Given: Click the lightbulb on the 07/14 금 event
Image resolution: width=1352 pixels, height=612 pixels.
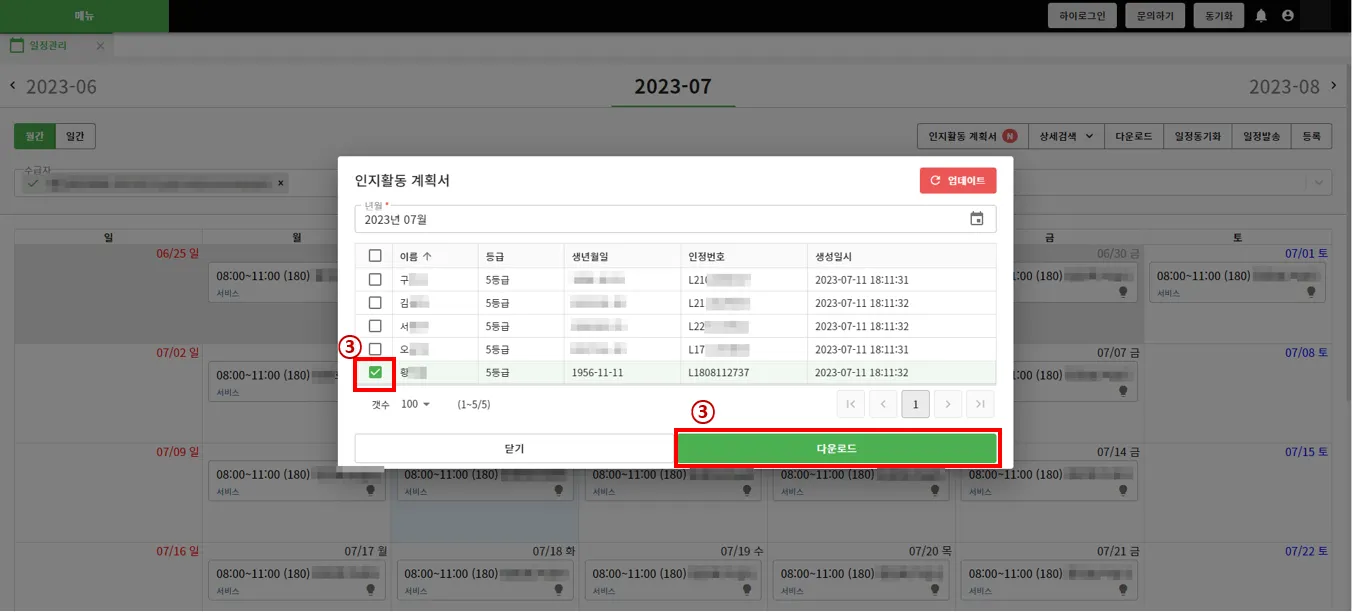Looking at the screenshot, I should point(1122,491).
